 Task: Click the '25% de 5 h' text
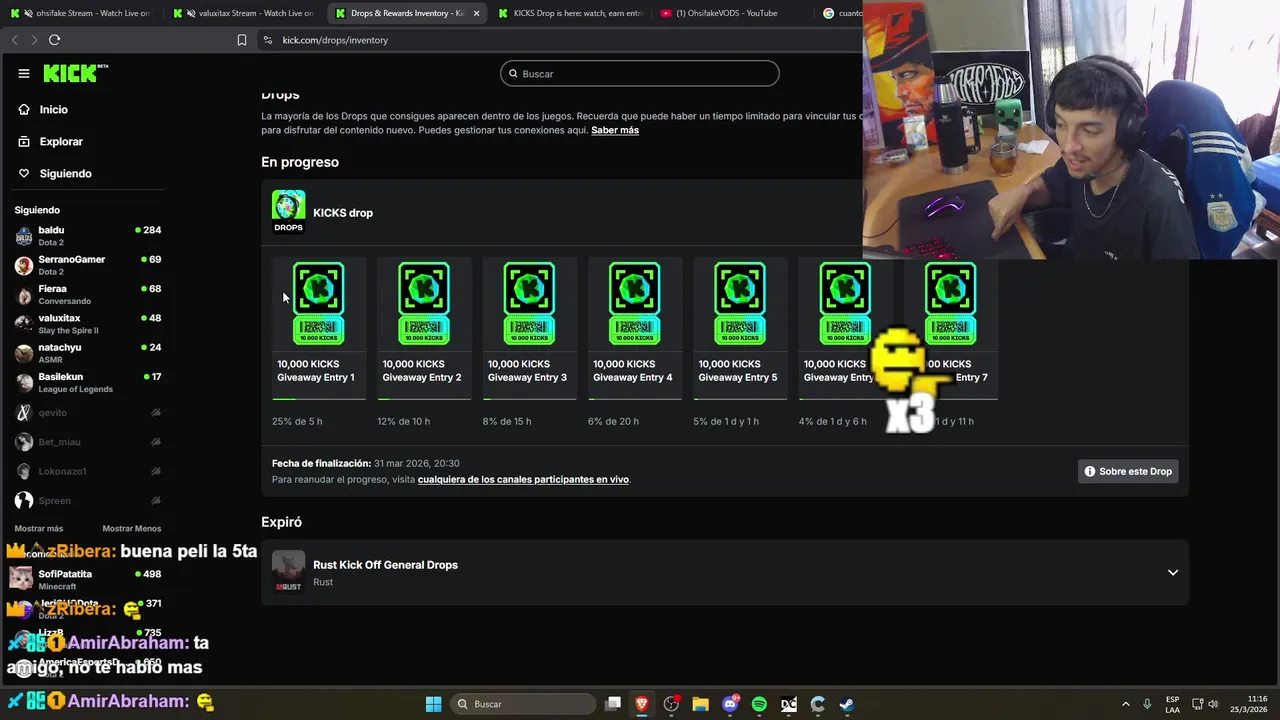297,422
